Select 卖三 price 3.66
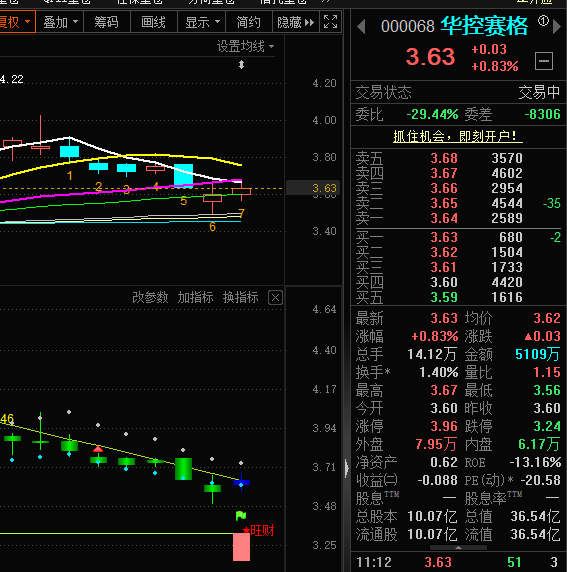 tap(444, 188)
